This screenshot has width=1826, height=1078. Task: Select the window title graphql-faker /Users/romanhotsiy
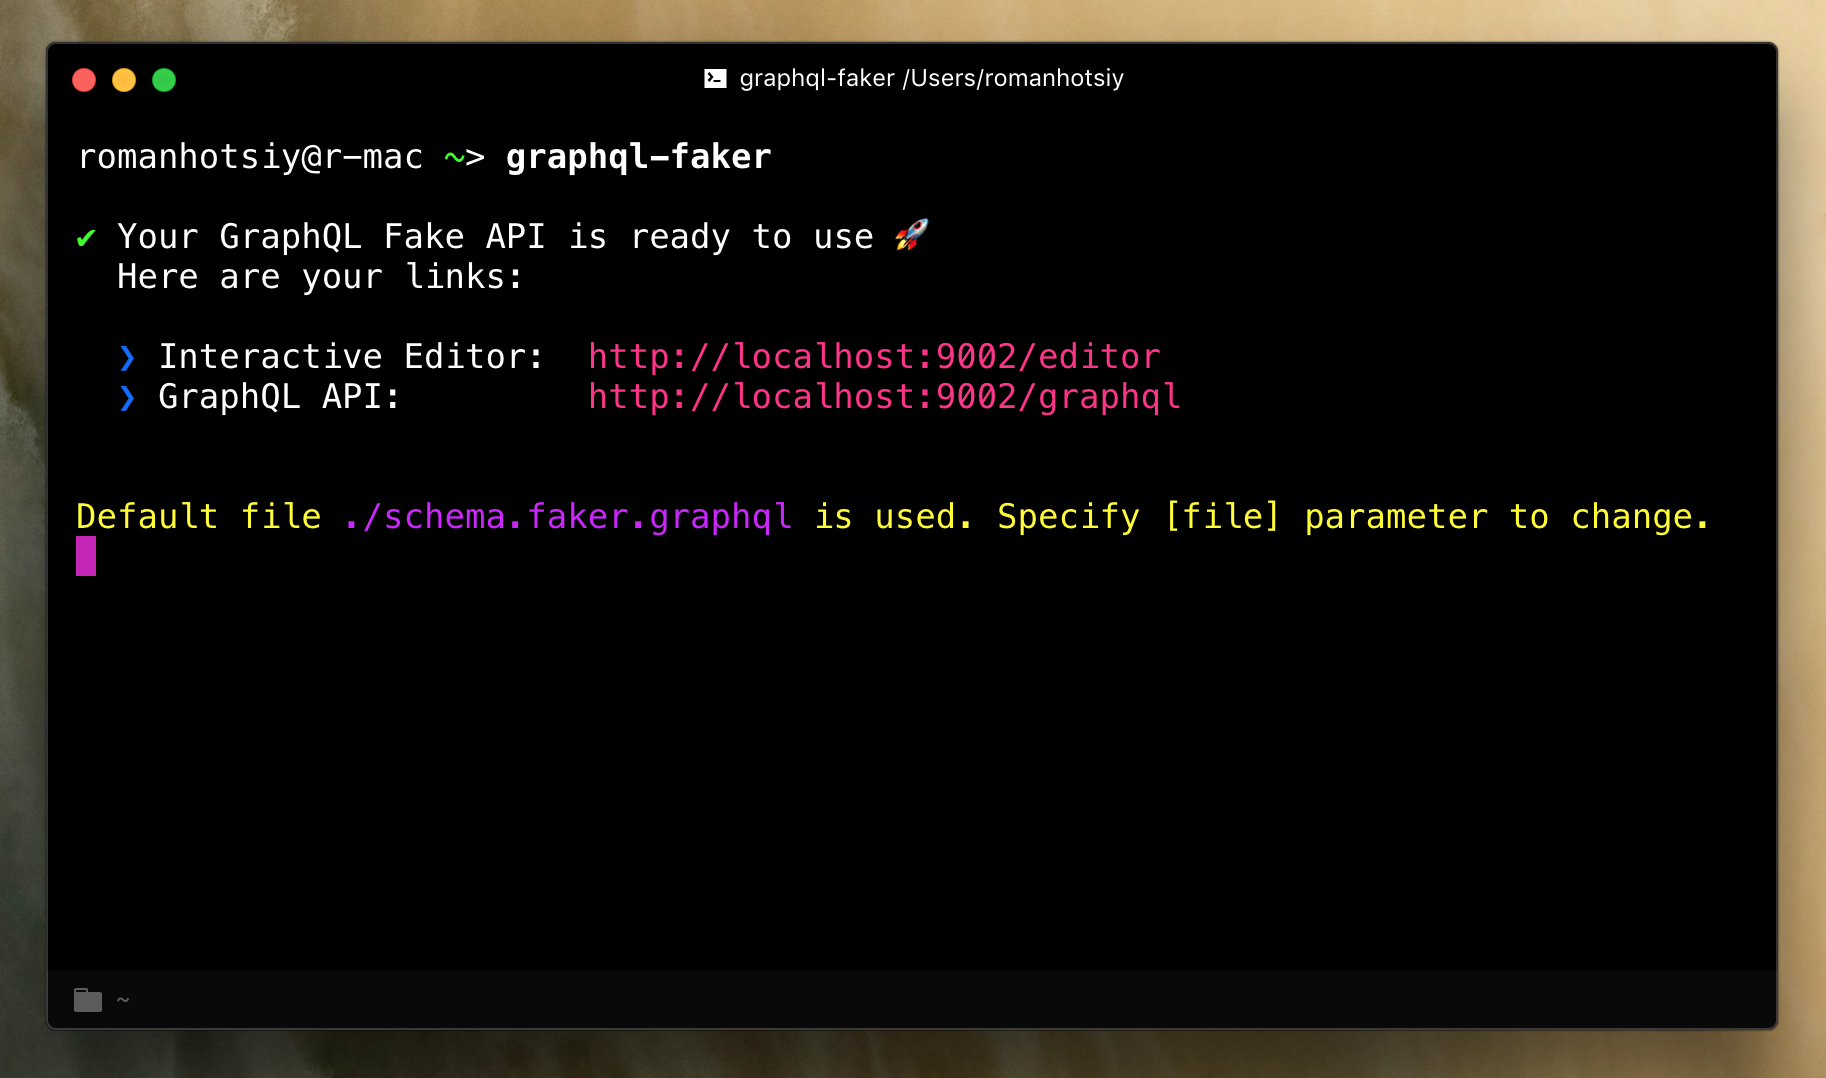[932, 78]
